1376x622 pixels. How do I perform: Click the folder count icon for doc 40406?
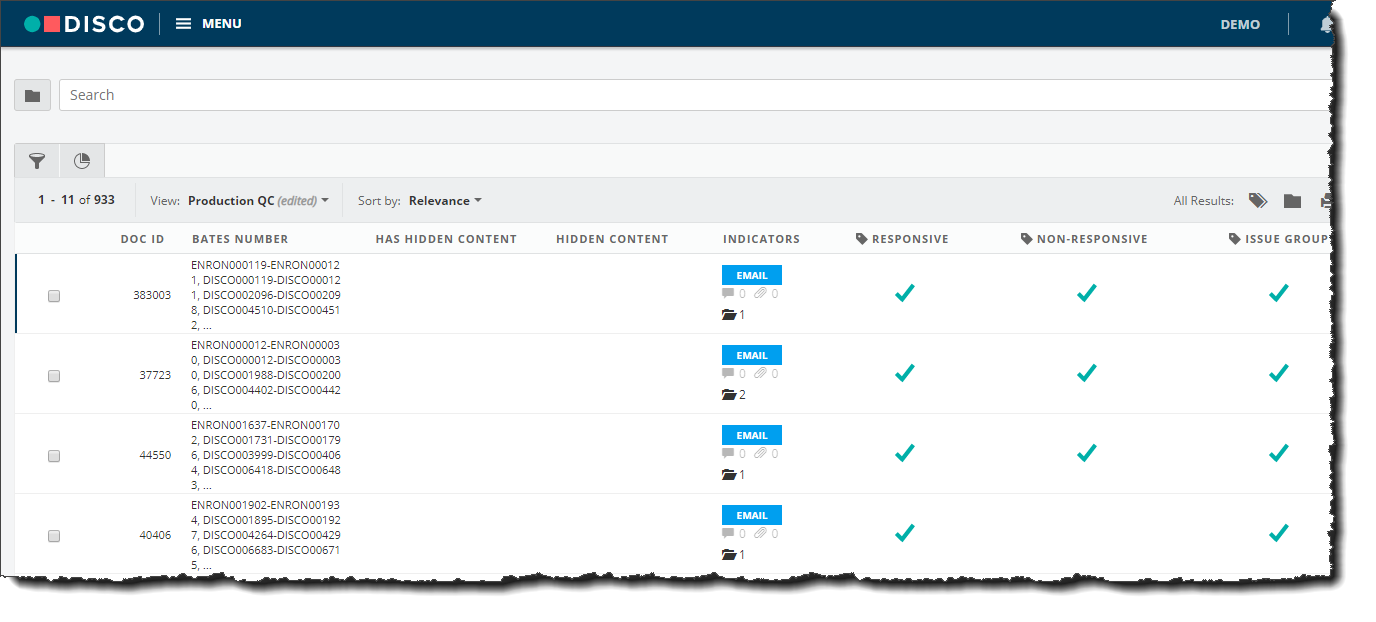point(728,555)
